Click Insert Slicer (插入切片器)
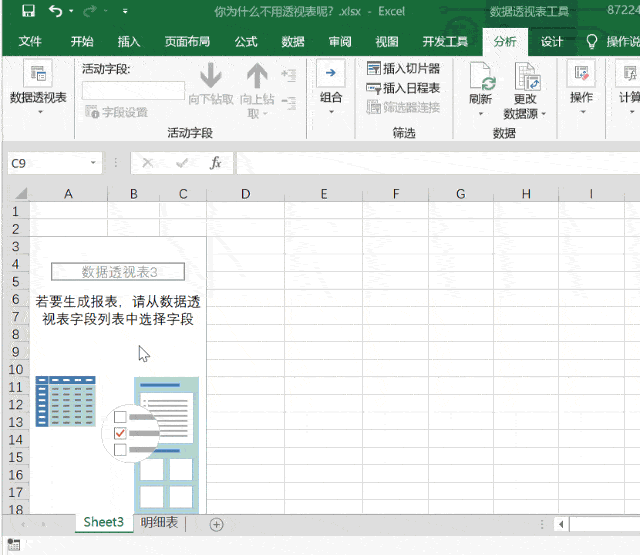 coord(404,69)
